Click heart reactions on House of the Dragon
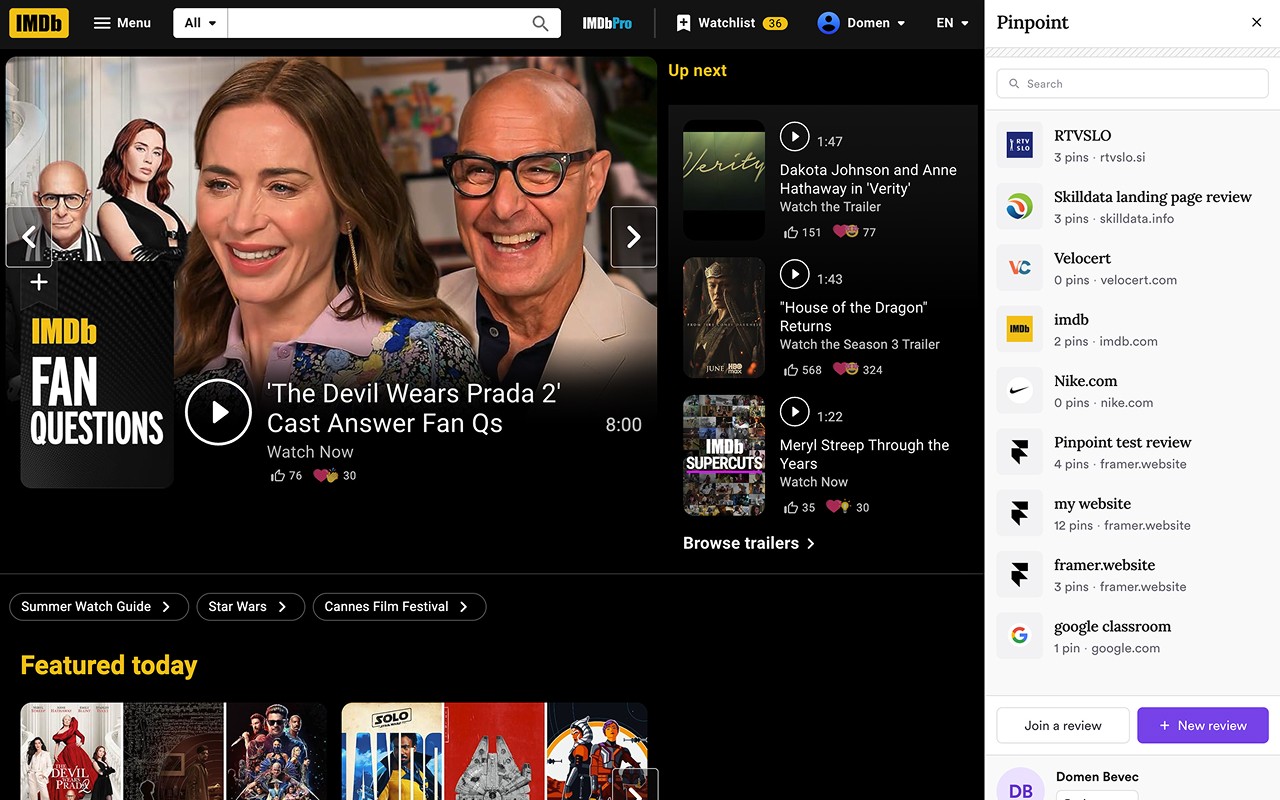Image resolution: width=1280 pixels, height=800 pixels. pyautogui.click(x=858, y=370)
